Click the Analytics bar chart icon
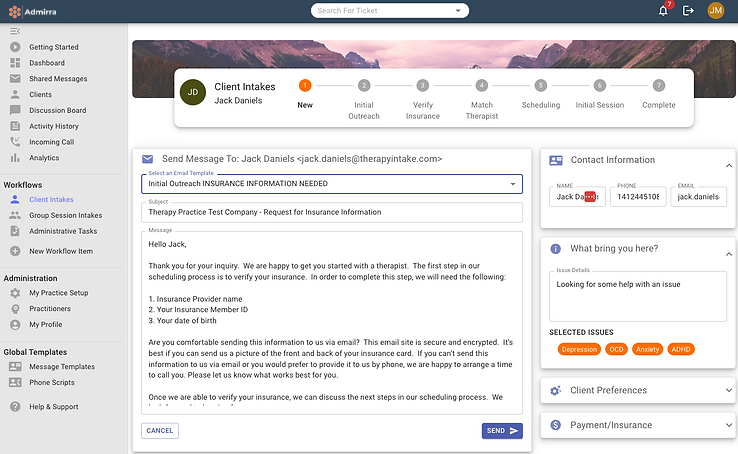The width and height of the screenshot is (738, 454). 15,158
